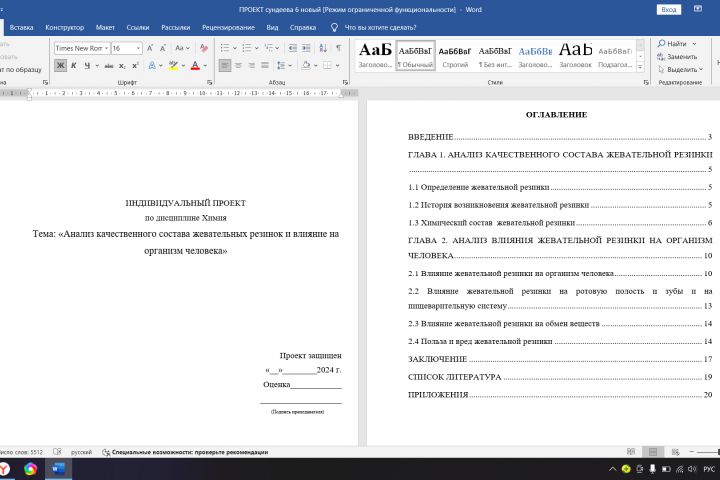
Task: Toggle italic formatting (К) button
Action: click(73, 66)
